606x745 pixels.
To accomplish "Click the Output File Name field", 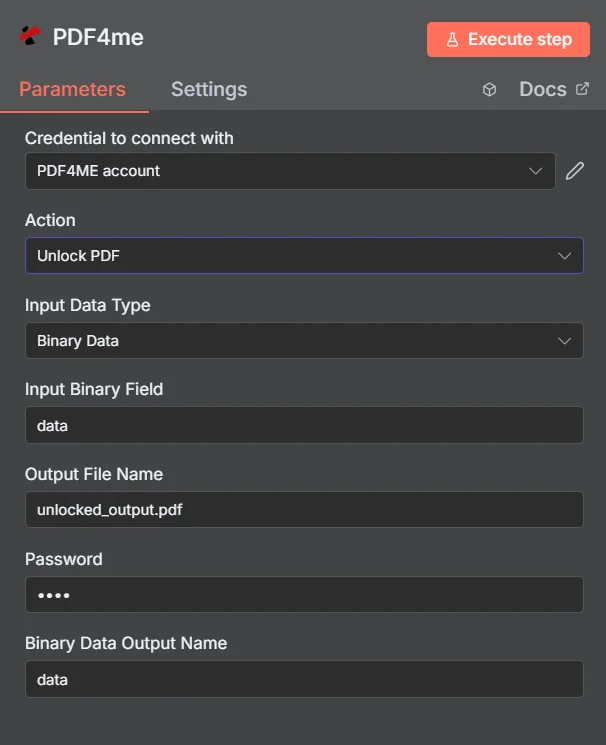I will tap(304, 510).
